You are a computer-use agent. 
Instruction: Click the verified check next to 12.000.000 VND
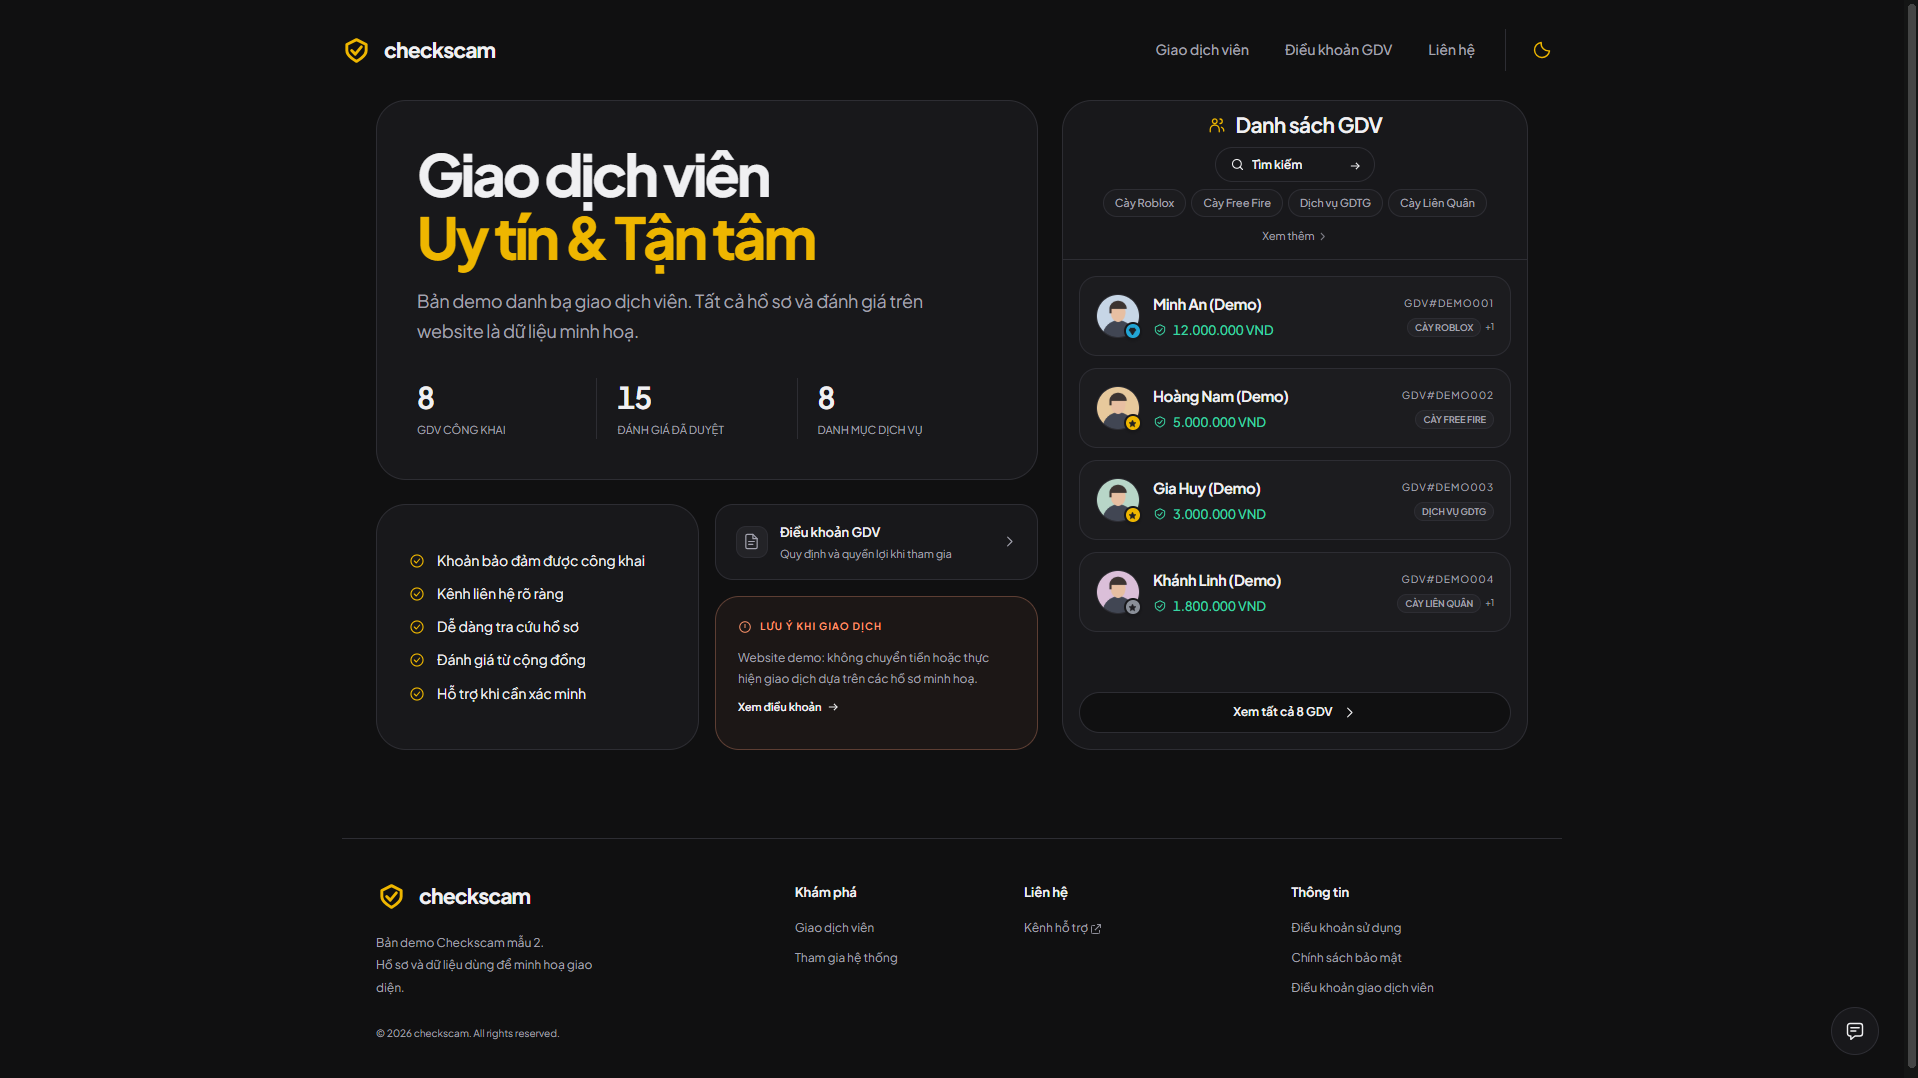point(1160,330)
